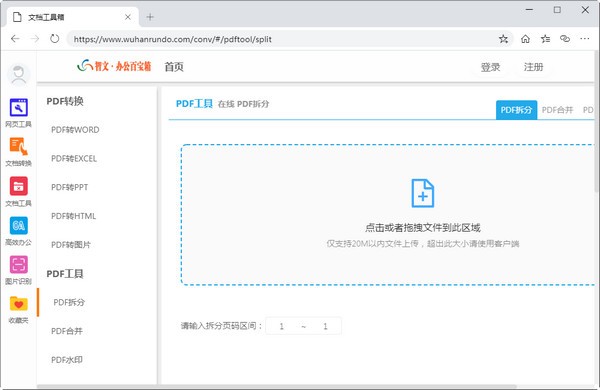Click the 点击或者拖拽文件到此区域 upload area
Viewport: 600px width, 390px height.
point(388,215)
